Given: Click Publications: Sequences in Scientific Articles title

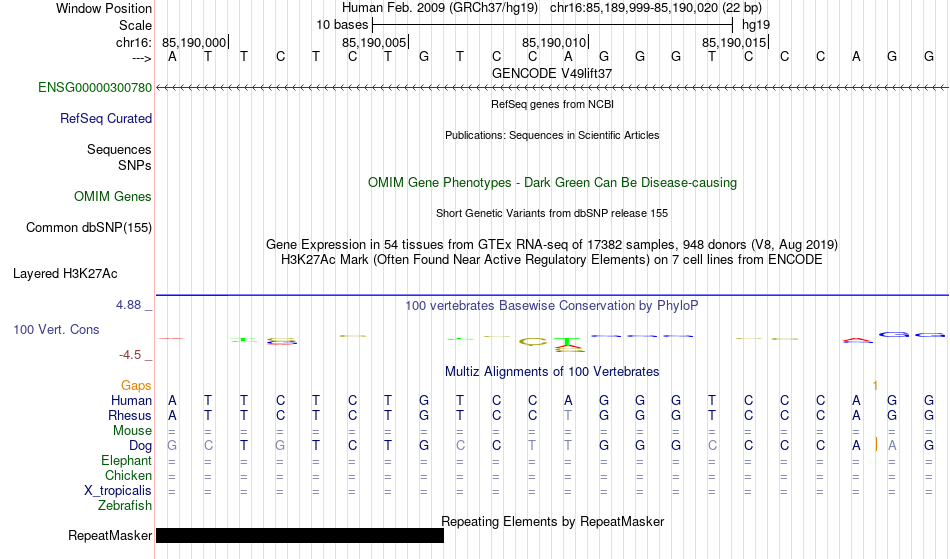Looking at the screenshot, I should click(552, 135).
